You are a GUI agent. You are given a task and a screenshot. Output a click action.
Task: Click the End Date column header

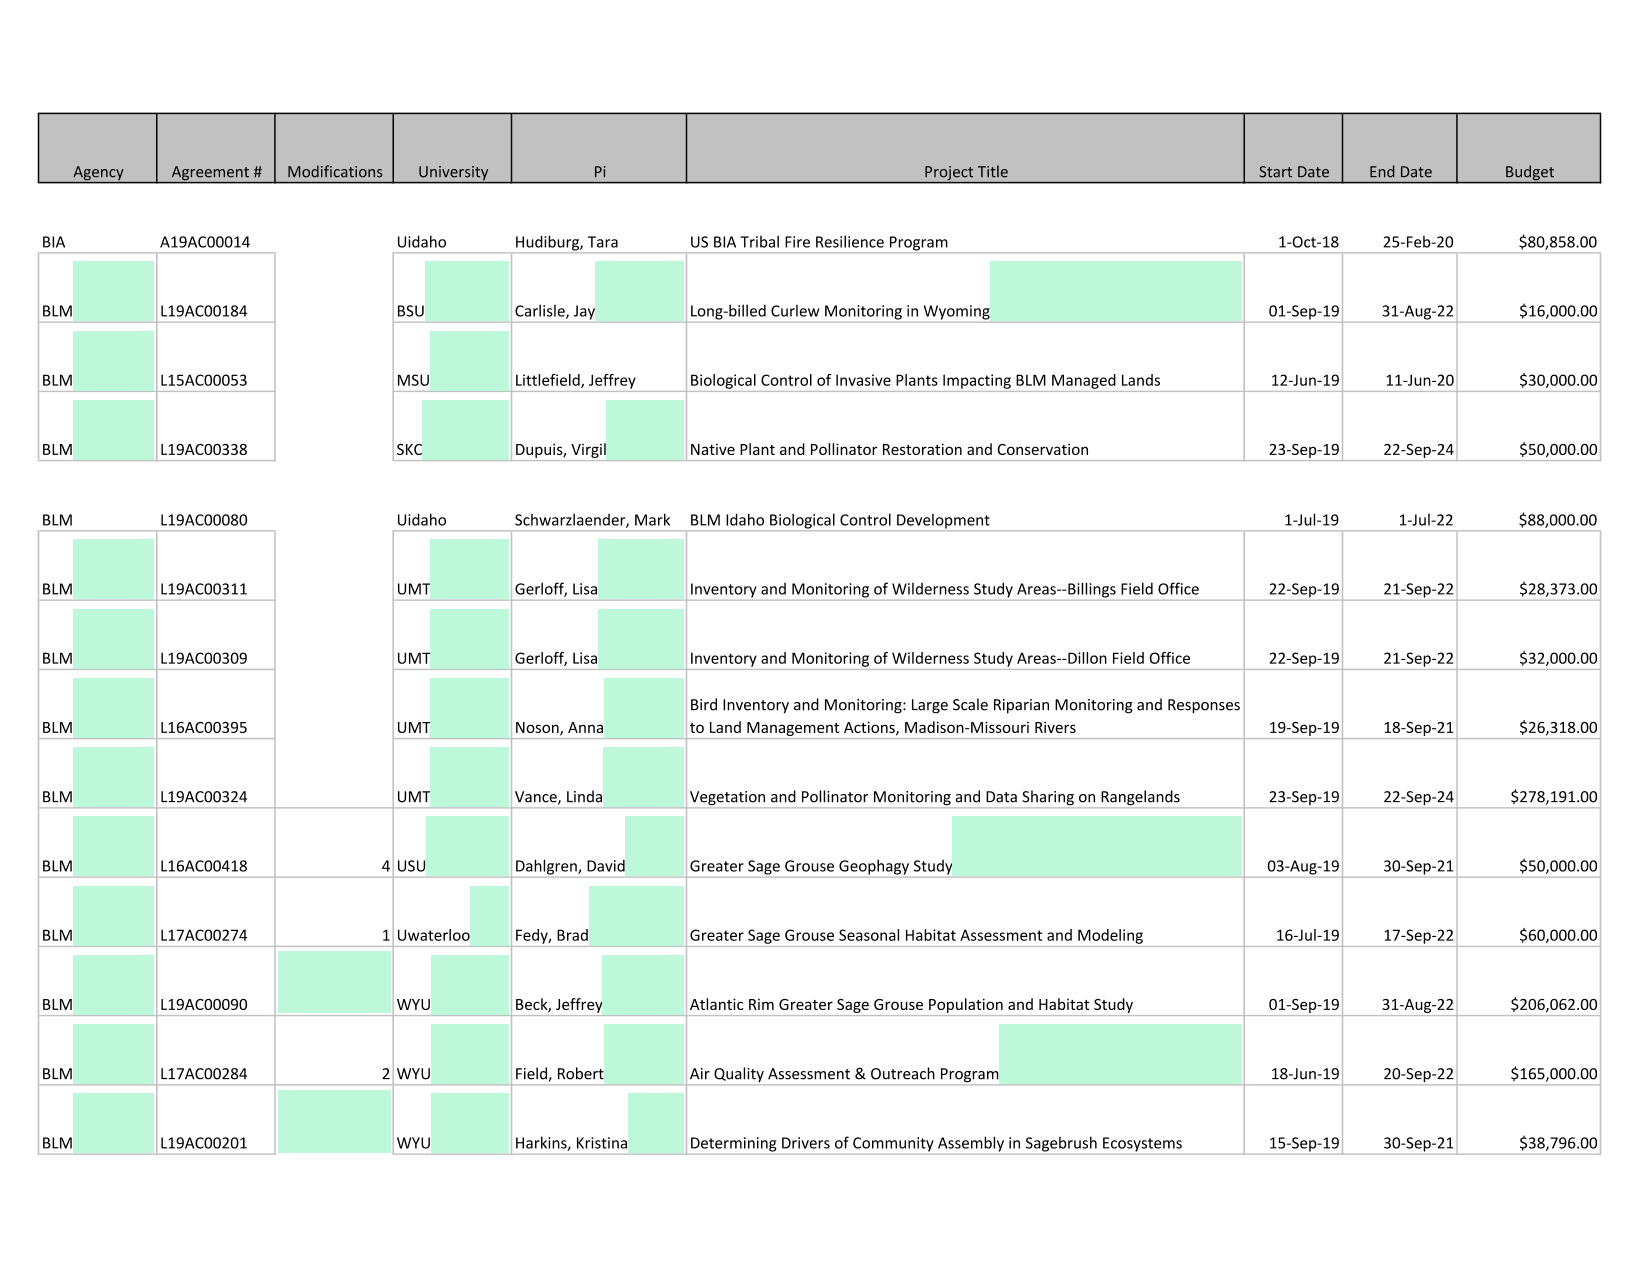(x=1400, y=148)
